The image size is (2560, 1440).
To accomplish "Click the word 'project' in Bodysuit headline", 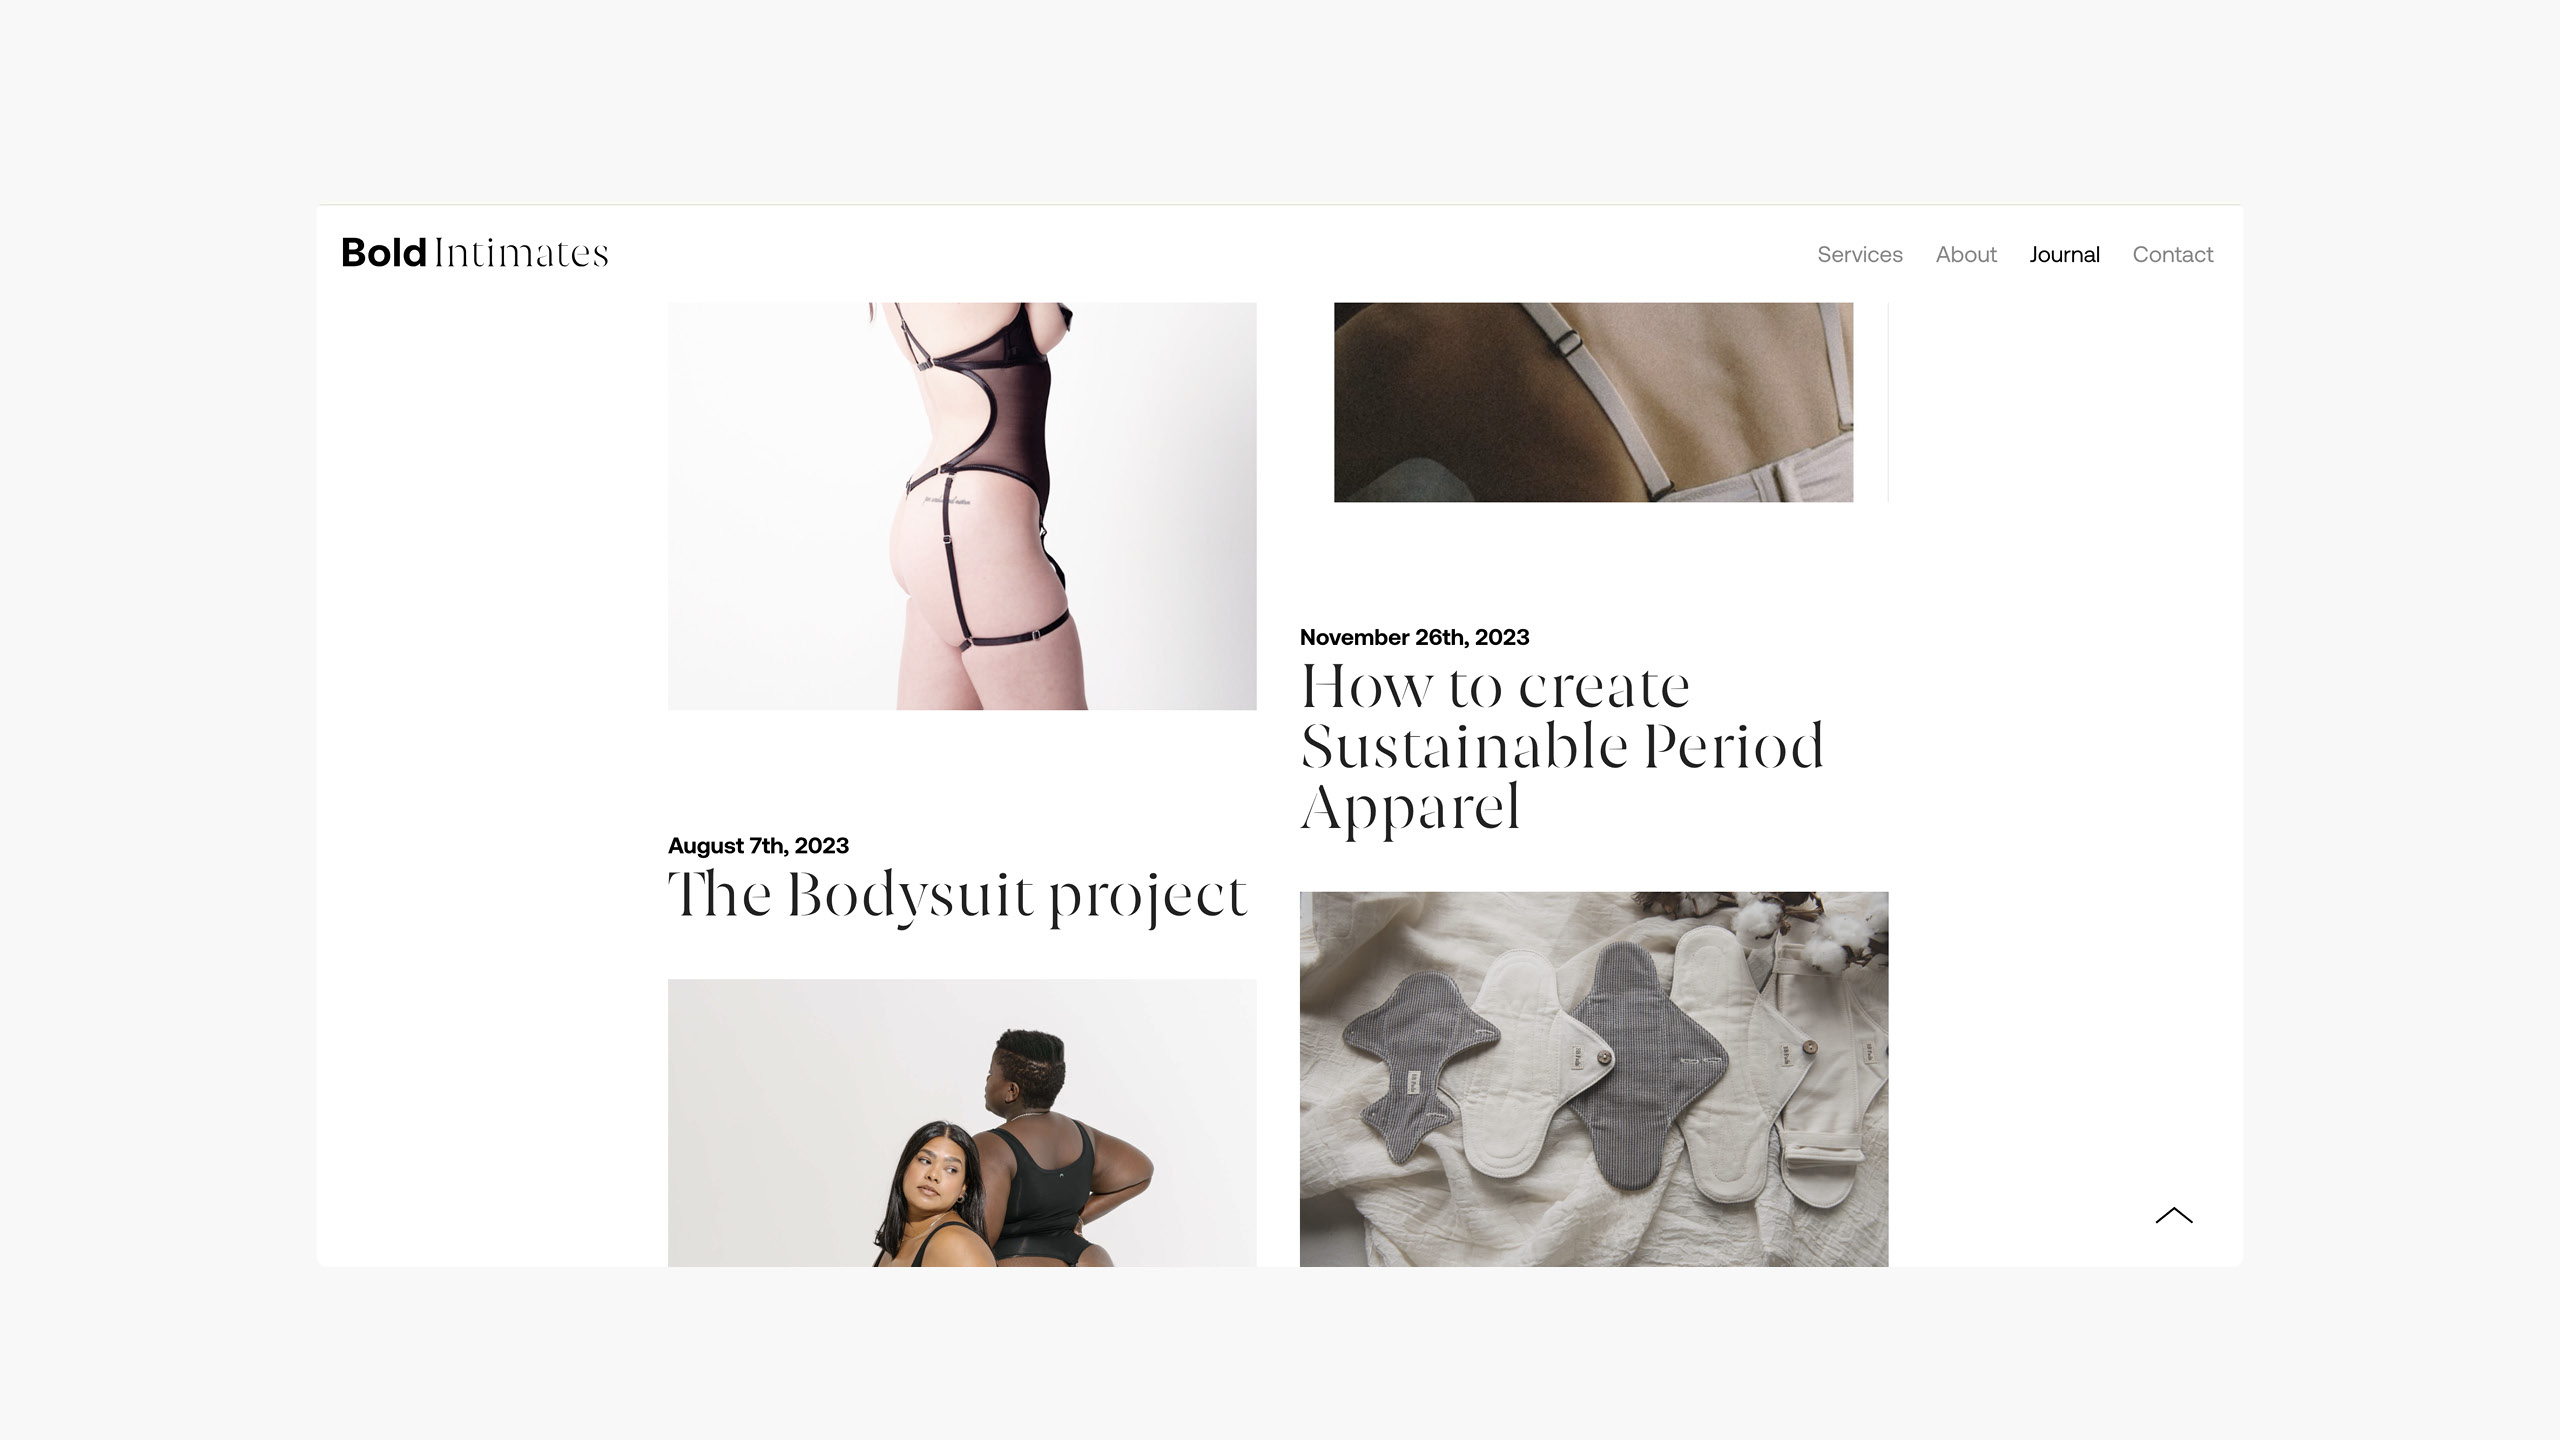I will [x=1148, y=896].
